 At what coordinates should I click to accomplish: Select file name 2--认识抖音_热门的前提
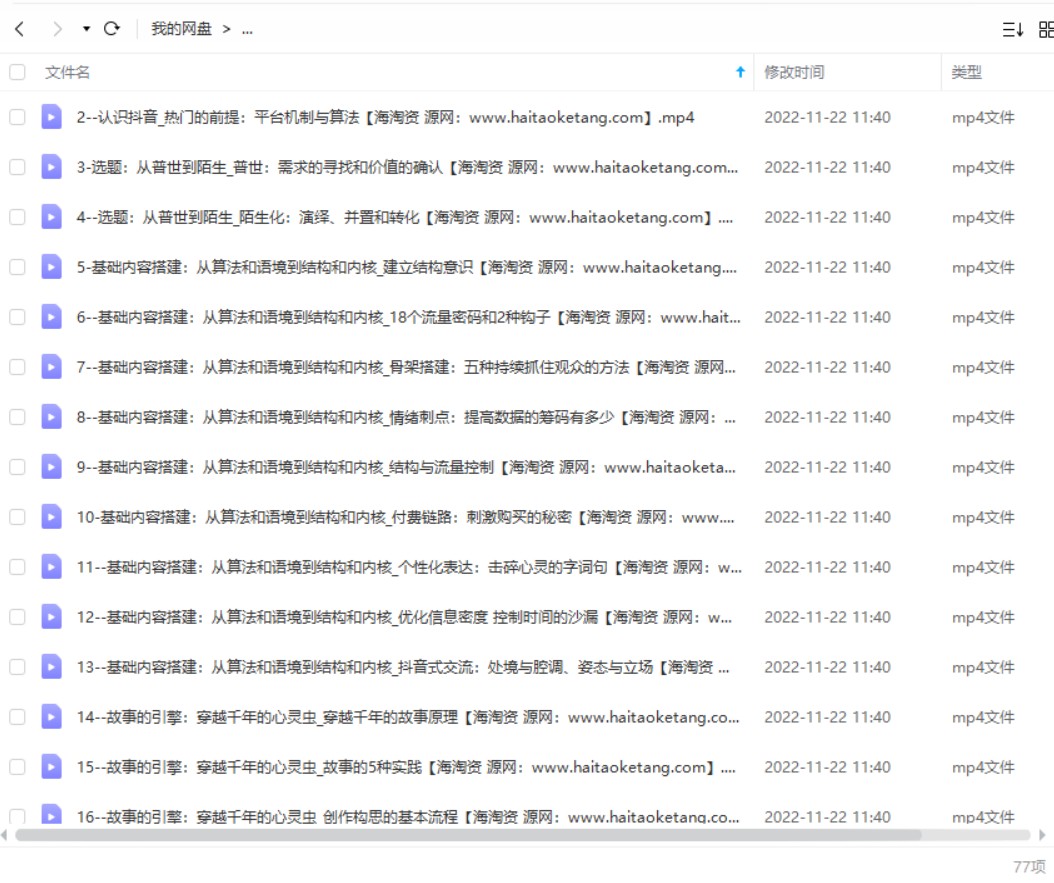pos(385,117)
